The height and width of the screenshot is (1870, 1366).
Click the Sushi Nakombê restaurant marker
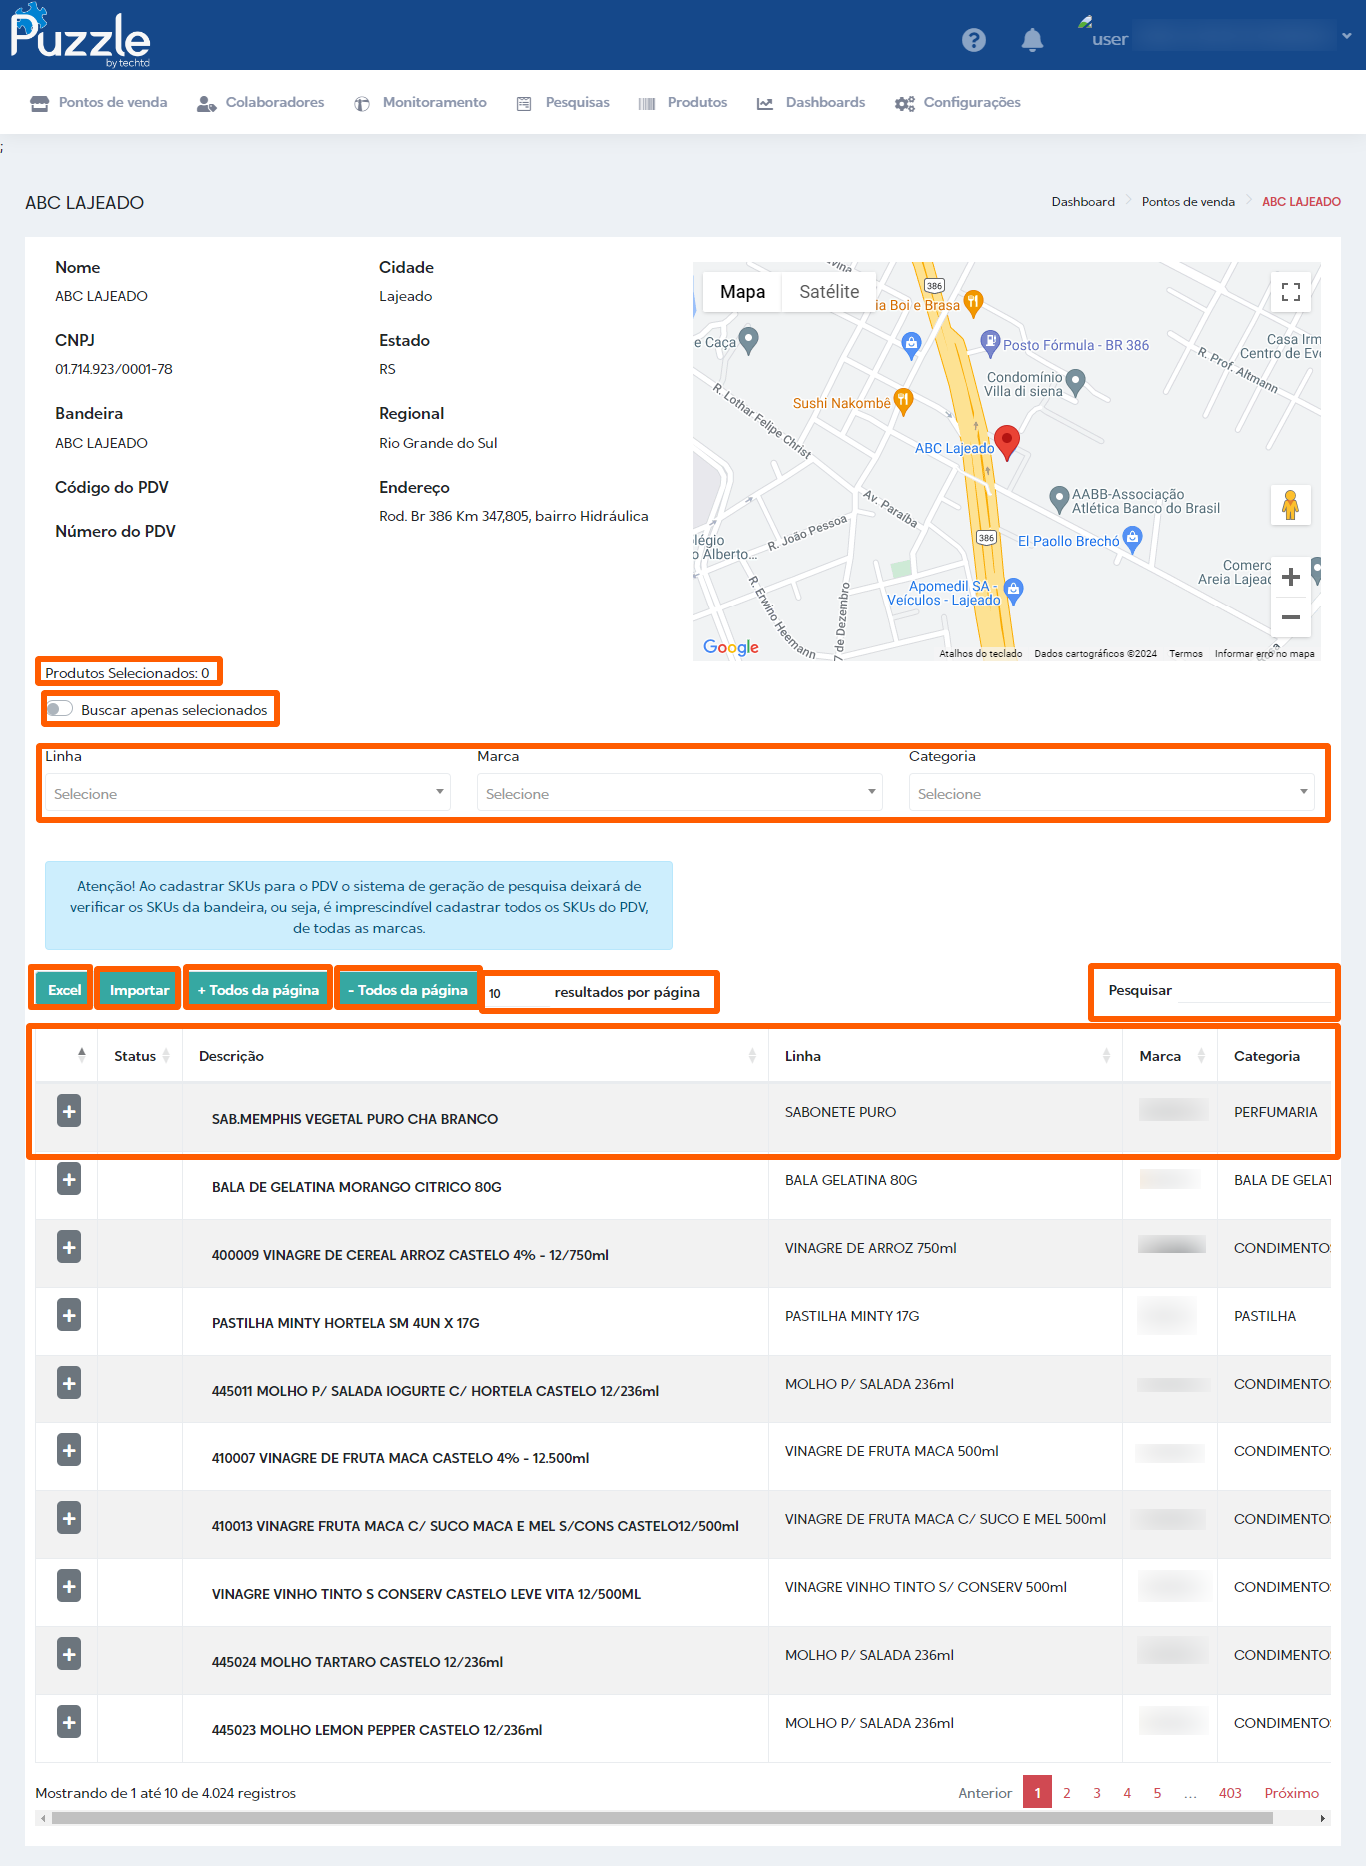pyautogui.click(x=904, y=402)
